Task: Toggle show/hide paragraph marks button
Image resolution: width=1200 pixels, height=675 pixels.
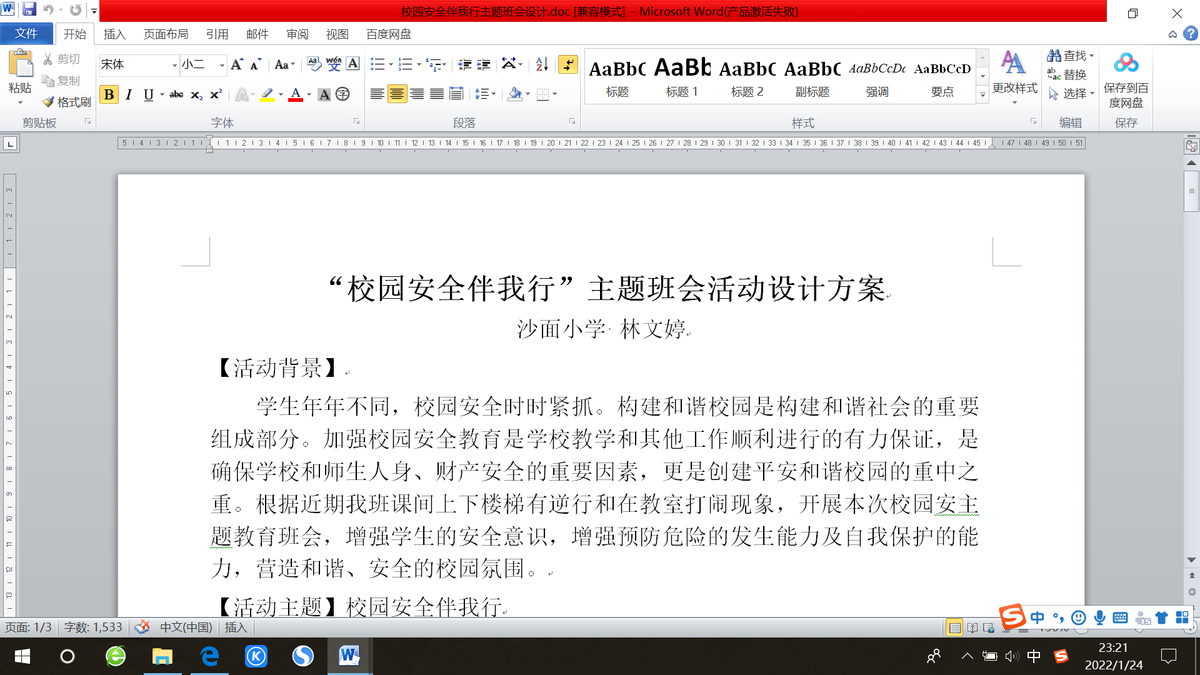Action: pyautogui.click(x=568, y=64)
